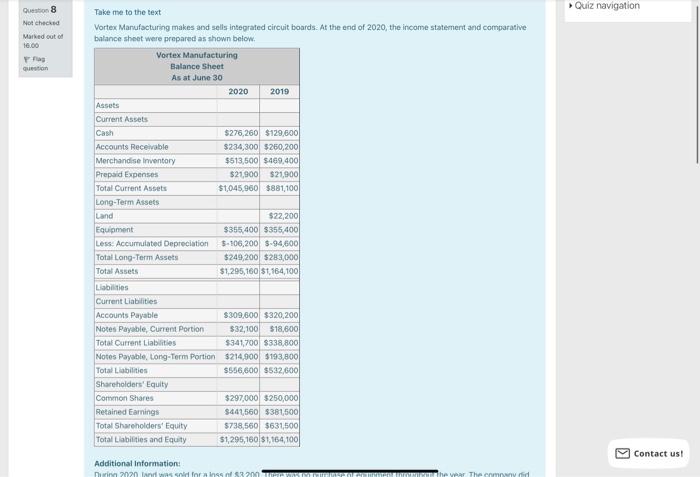
Task: Select the 2020 Total Long-Term Assets $249,200
Action: [x=241, y=258]
